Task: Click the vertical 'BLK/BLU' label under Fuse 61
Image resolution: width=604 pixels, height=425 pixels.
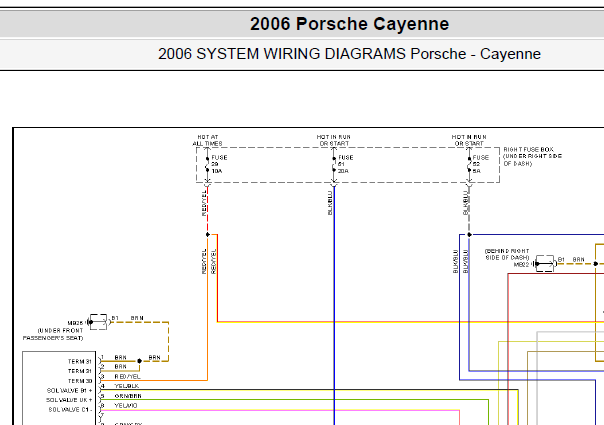Action: tap(330, 203)
